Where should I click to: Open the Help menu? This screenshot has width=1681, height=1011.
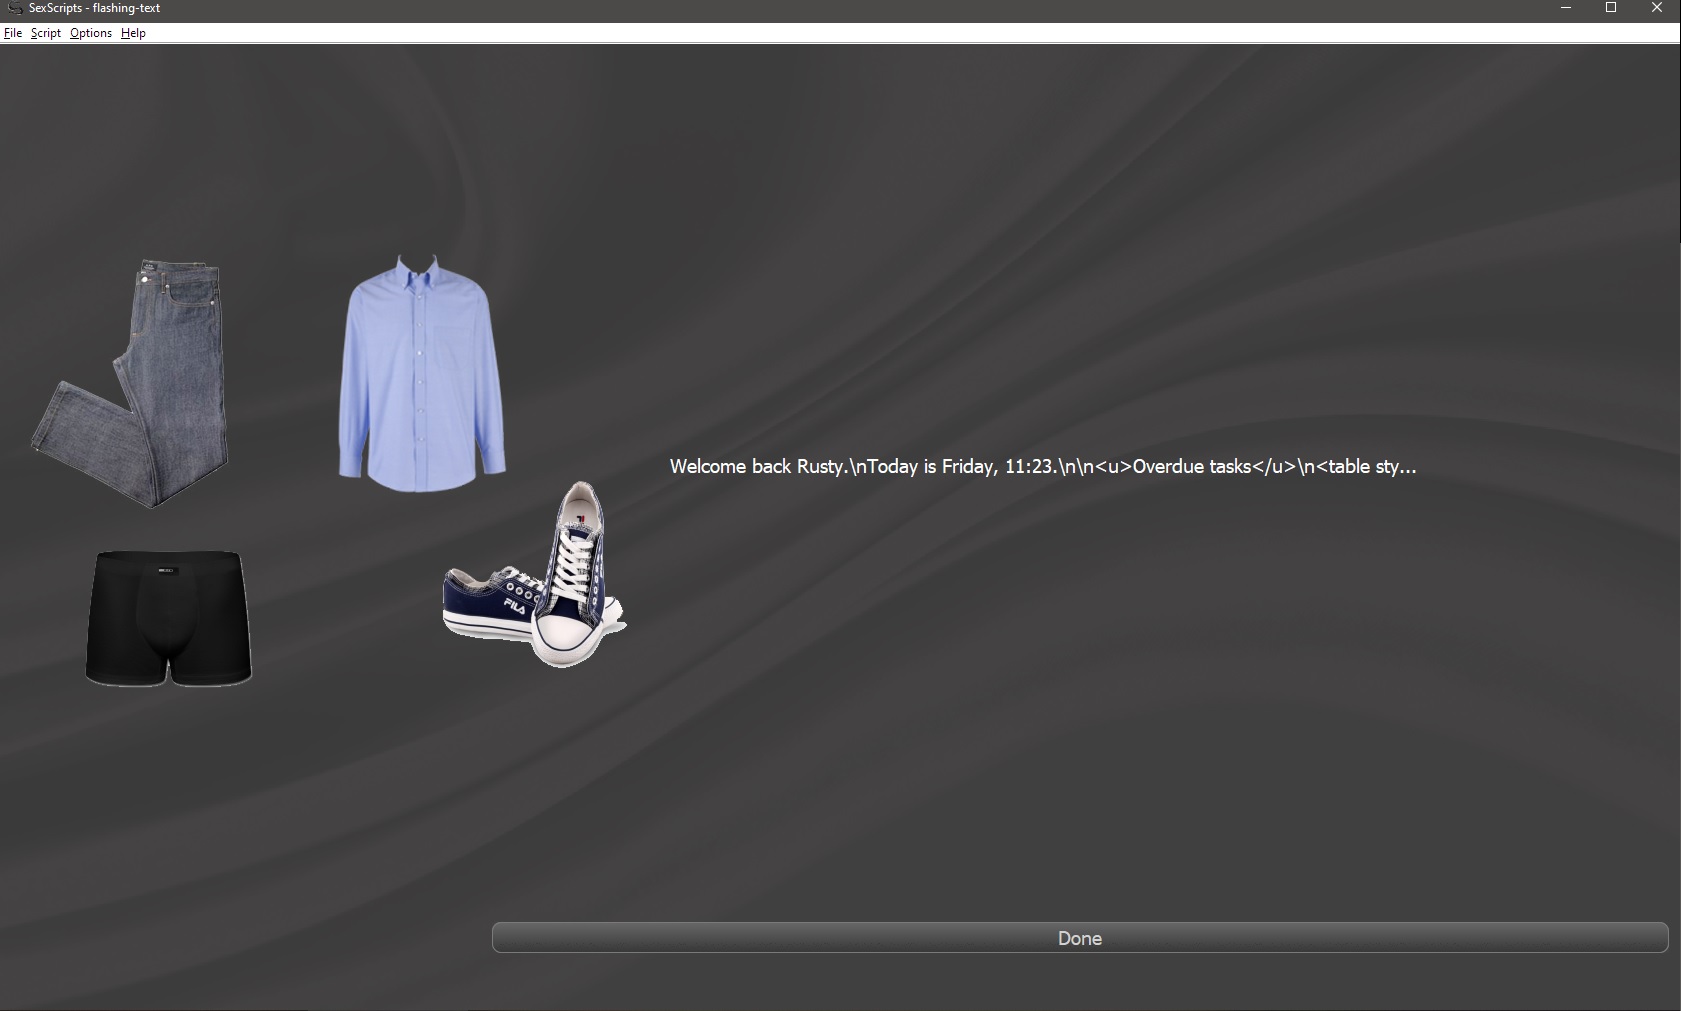pyautogui.click(x=133, y=33)
